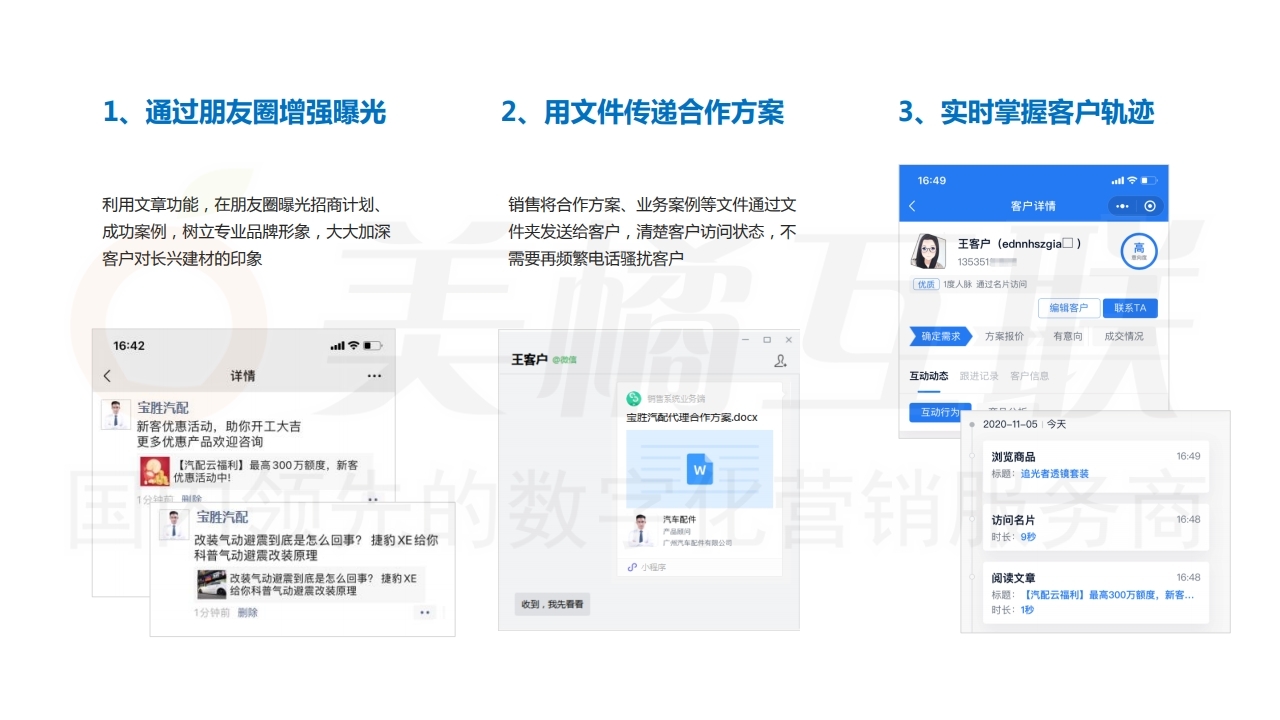This screenshot has width=1280, height=720.
Task: Open the 宝胜汽配代理合作方案.docx file name
Action: point(692,417)
